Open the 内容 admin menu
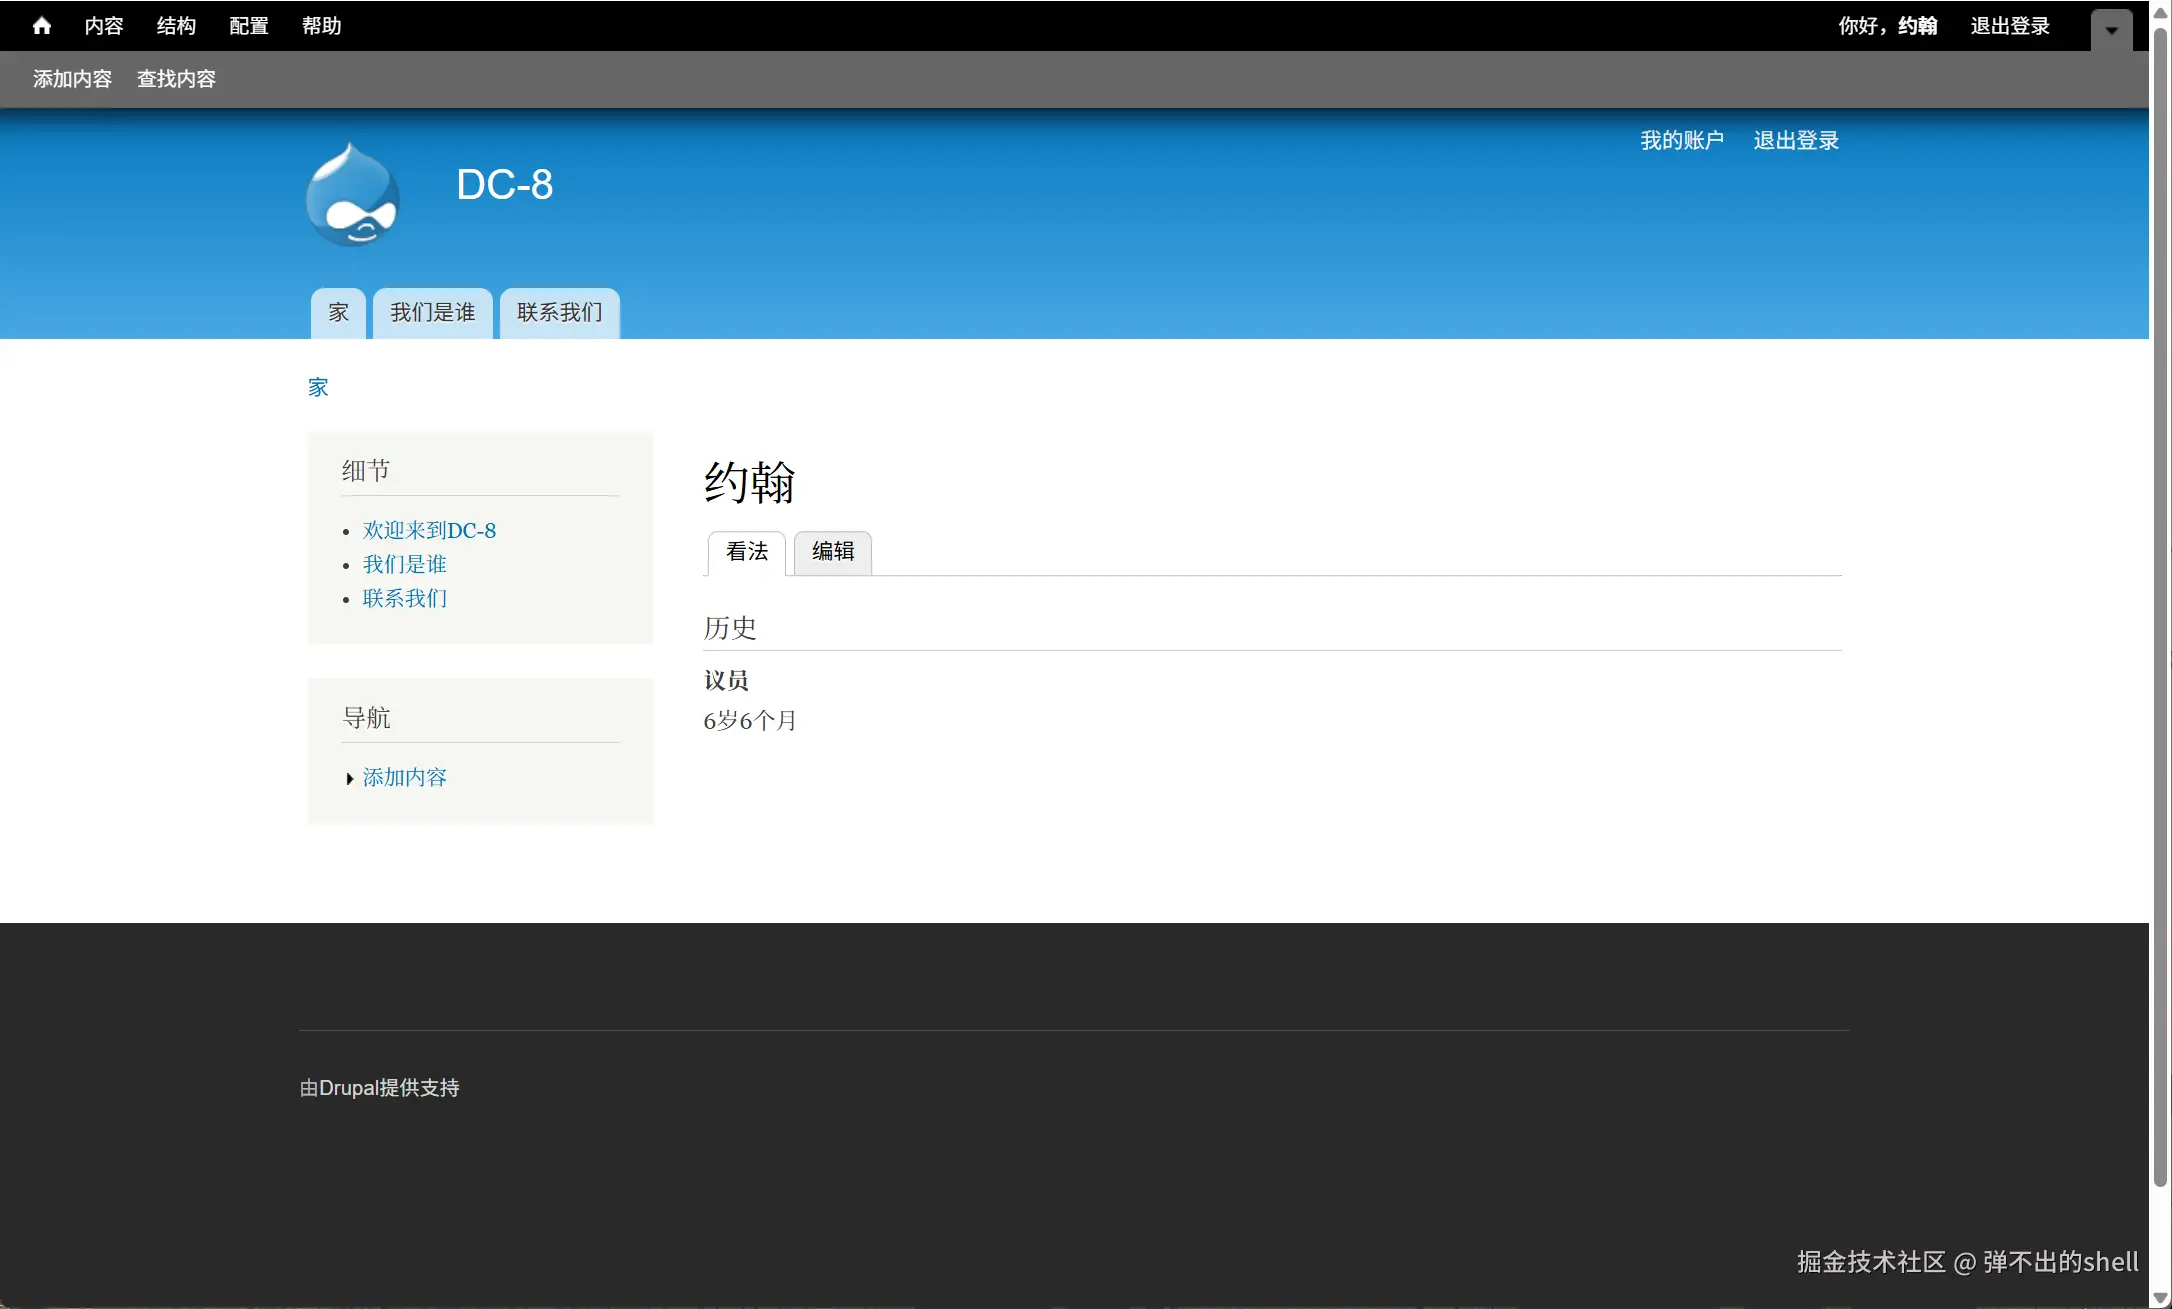The height and width of the screenshot is (1309, 2172). pos(103,26)
